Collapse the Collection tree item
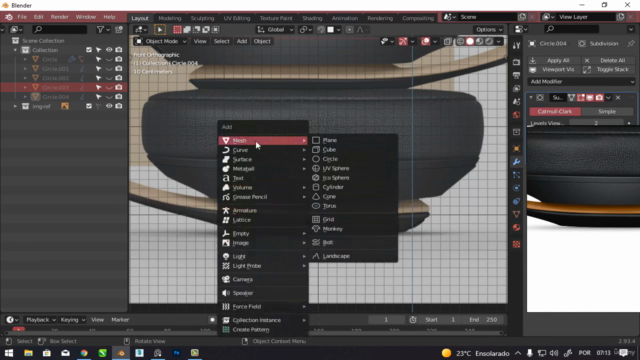 click(x=16, y=50)
